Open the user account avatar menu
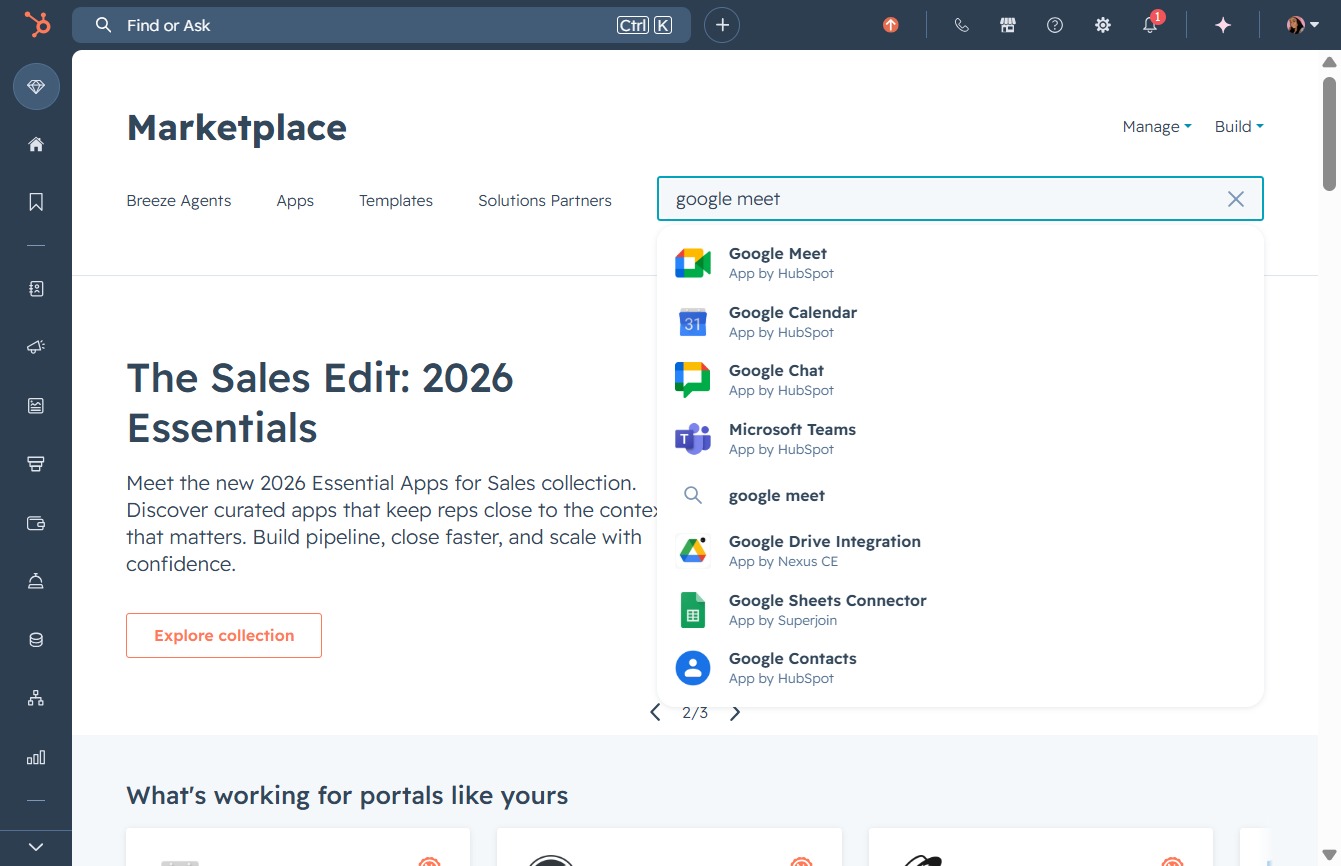This screenshot has height=866, width=1341. [x=1302, y=25]
